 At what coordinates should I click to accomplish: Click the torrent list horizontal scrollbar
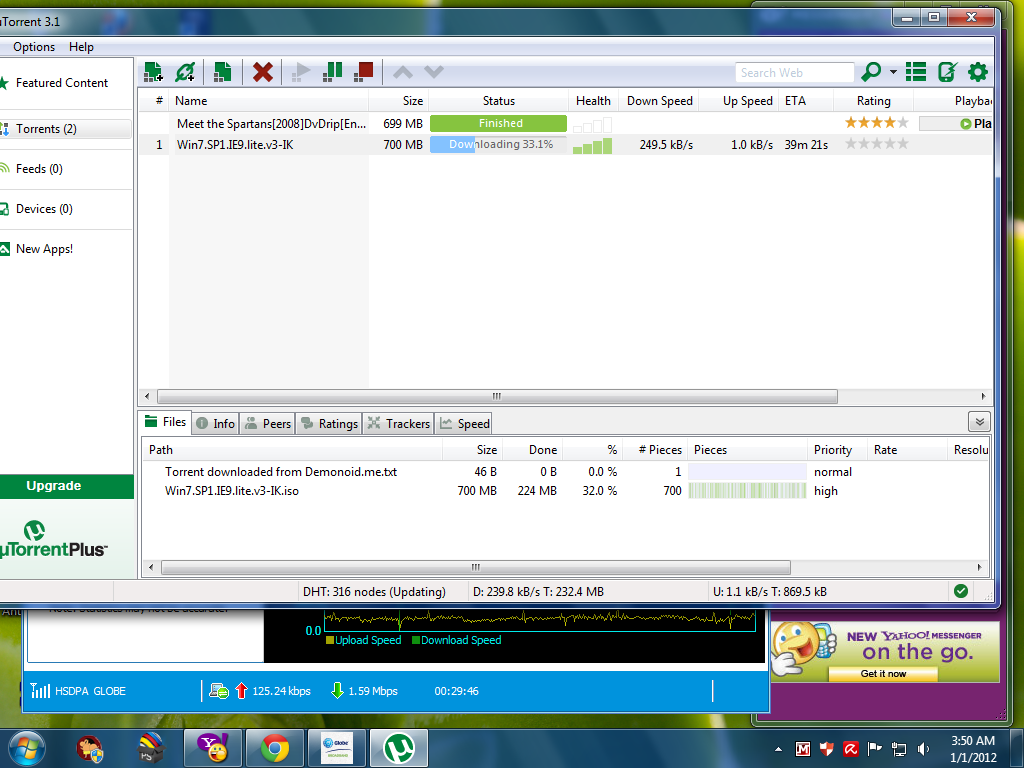pos(498,396)
